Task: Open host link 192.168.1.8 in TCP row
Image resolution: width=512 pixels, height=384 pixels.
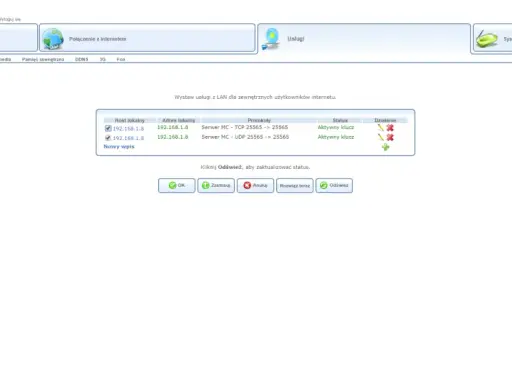Action: click(128, 129)
